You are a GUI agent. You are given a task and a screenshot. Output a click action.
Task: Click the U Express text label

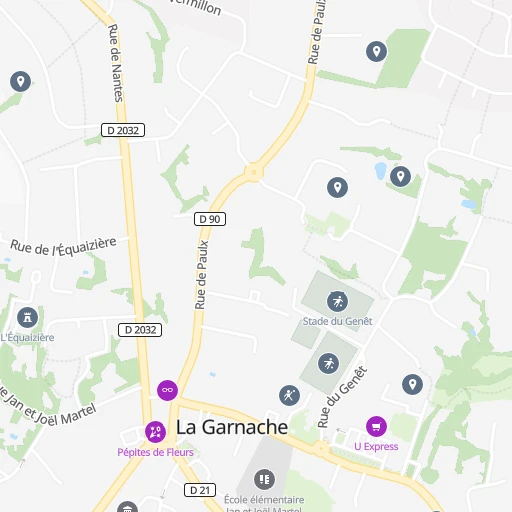(376, 447)
